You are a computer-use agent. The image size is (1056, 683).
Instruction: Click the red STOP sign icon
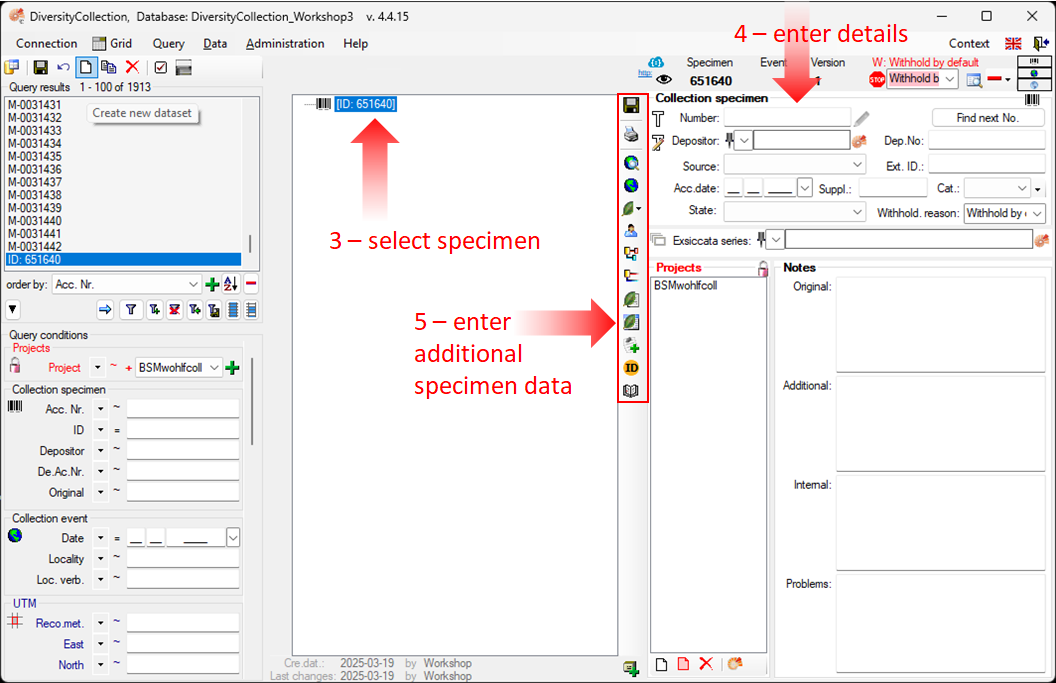pos(877,79)
